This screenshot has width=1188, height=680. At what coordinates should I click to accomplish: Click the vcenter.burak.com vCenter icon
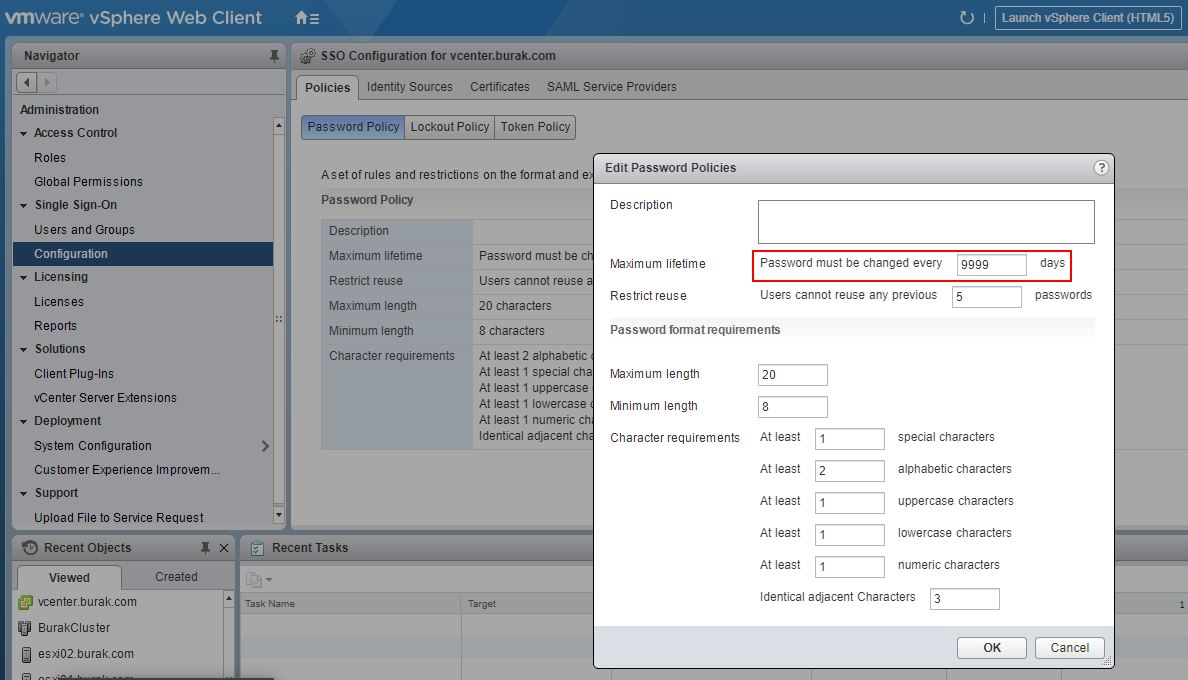pos(25,603)
